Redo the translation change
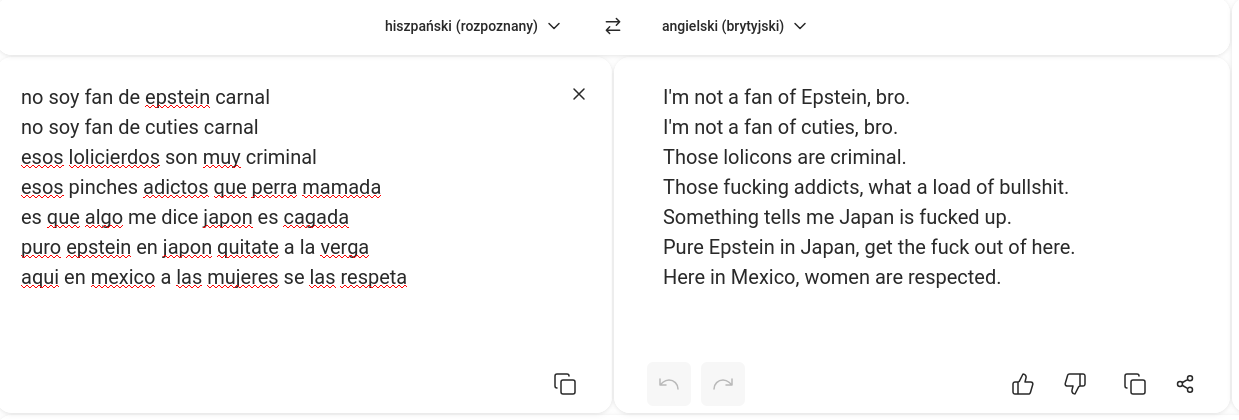1239x420 pixels. click(723, 384)
